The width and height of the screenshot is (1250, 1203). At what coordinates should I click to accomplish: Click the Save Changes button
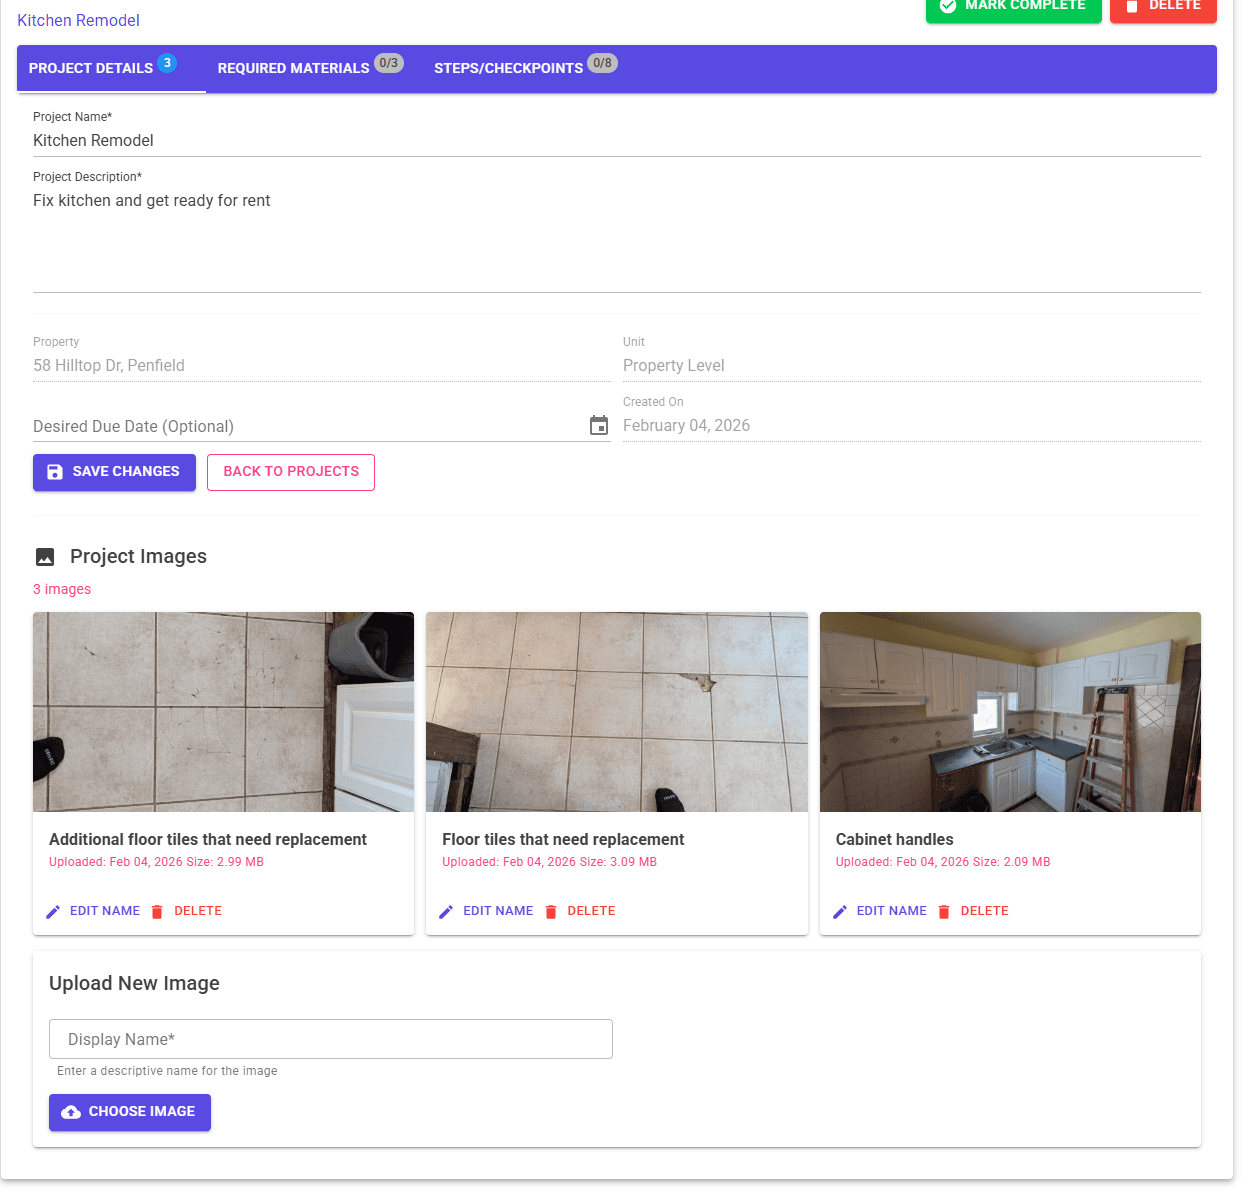(x=114, y=472)
